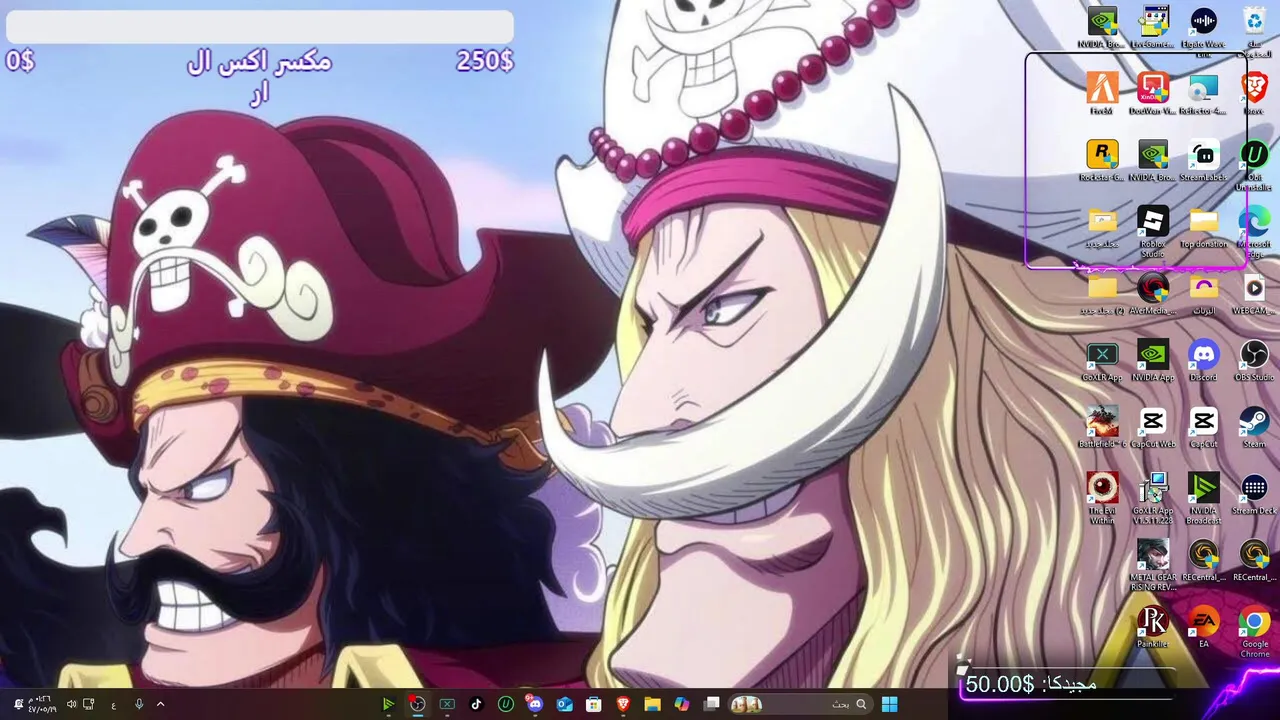Open Copilot from the taskbar
The image size is (1280, 720).
pyautogui.click(x=682, y=704)
